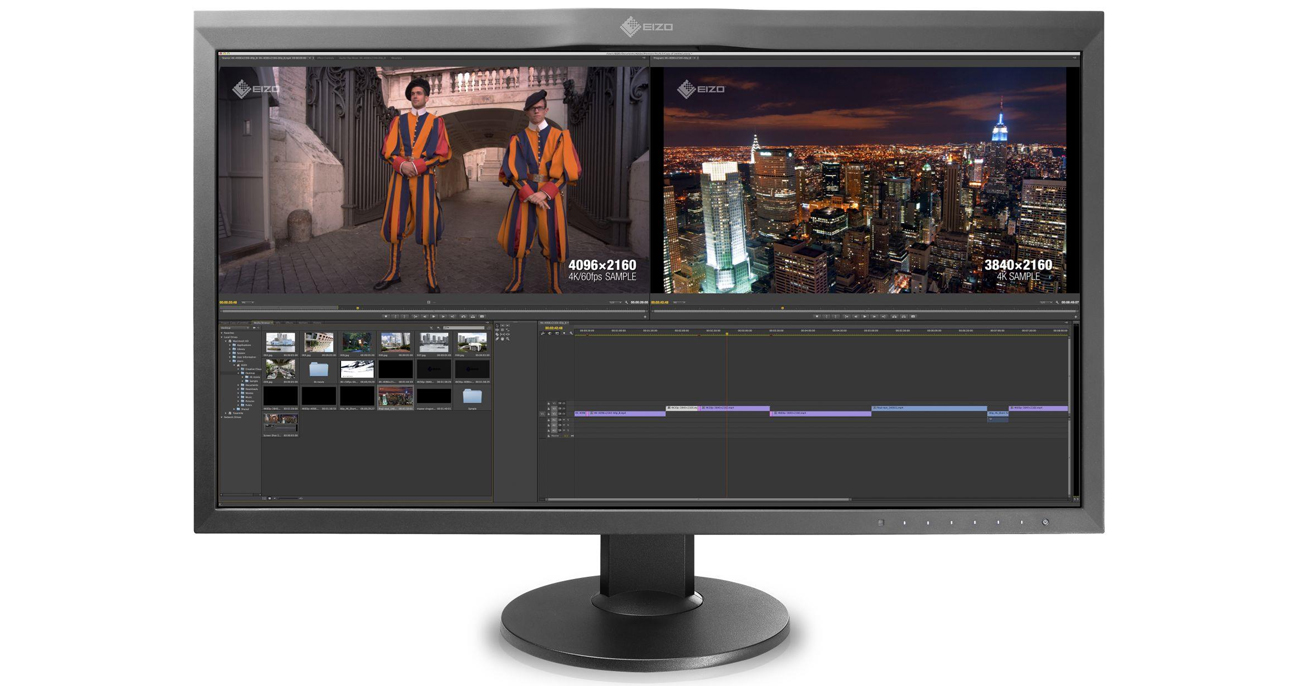Switch to the Info tab

278,322
